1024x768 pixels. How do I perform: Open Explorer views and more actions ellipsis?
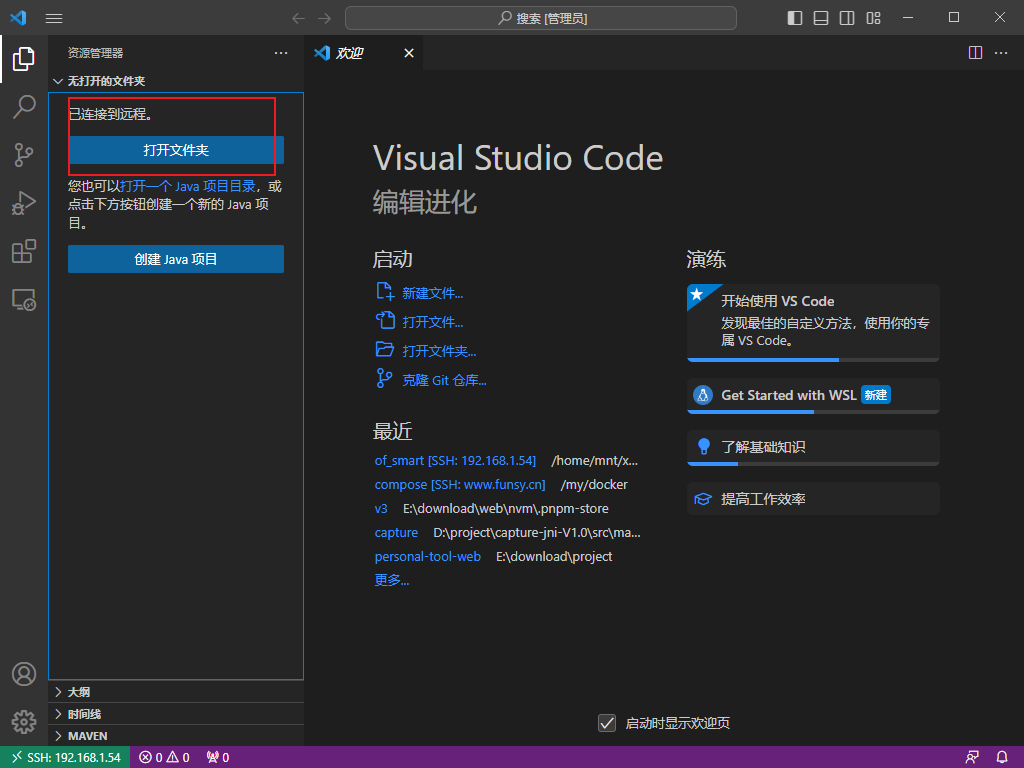(x=281, y=53)
